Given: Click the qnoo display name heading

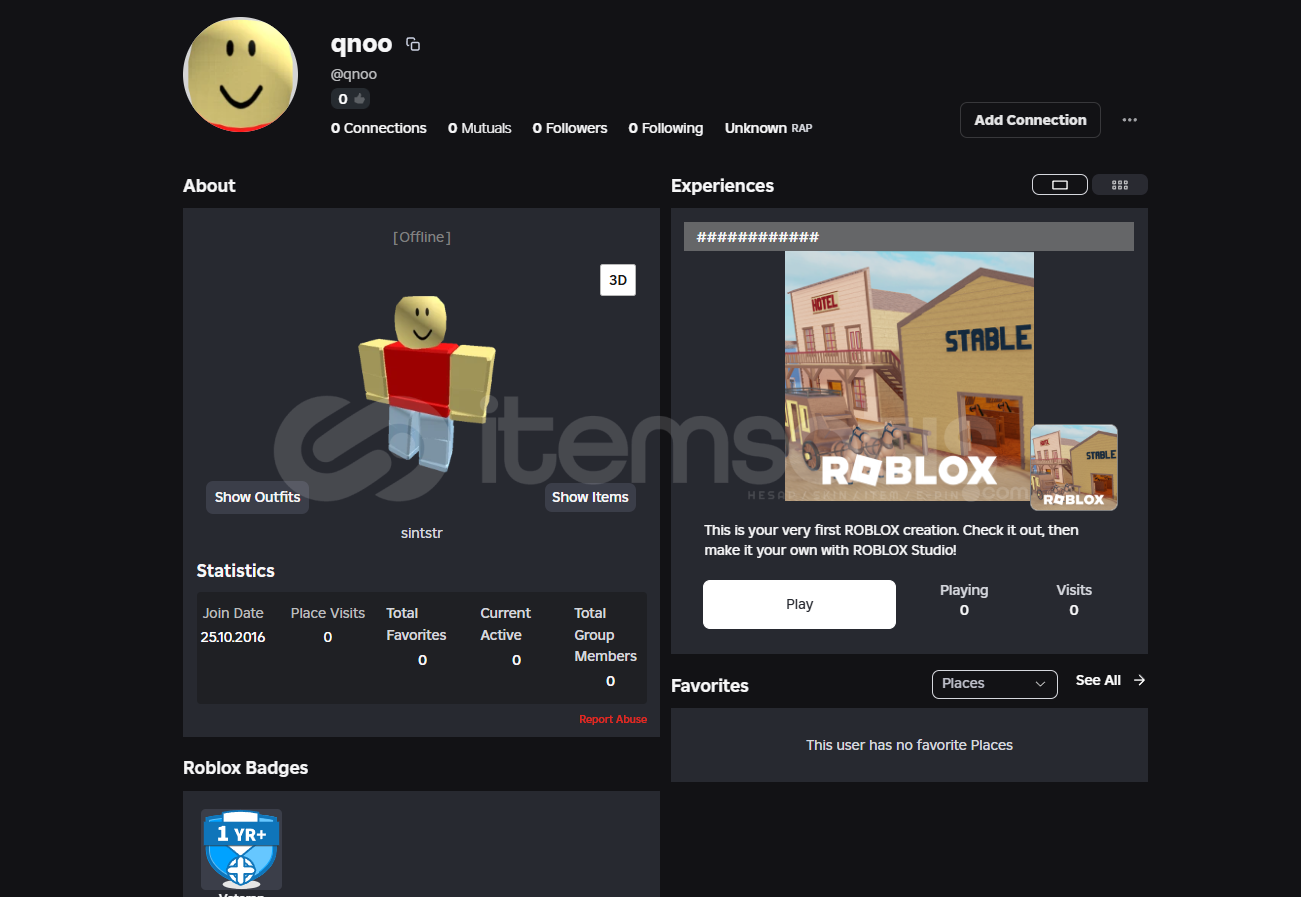Looking at the screenshot, I should point(361,44).
